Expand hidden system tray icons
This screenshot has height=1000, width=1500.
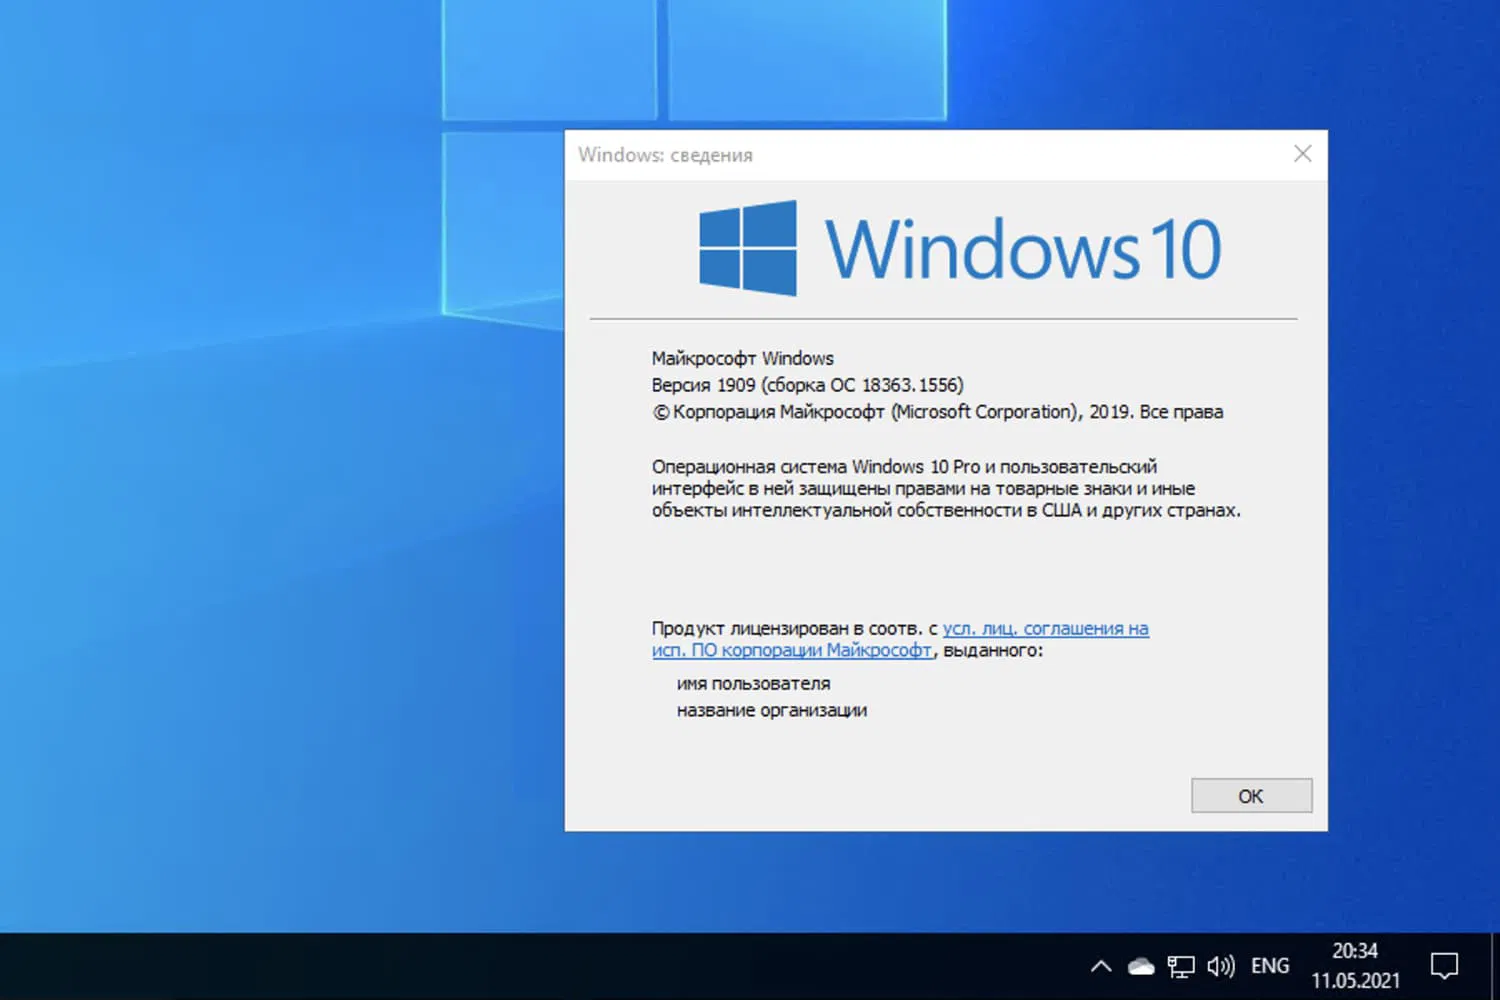tap(1100, 964)
